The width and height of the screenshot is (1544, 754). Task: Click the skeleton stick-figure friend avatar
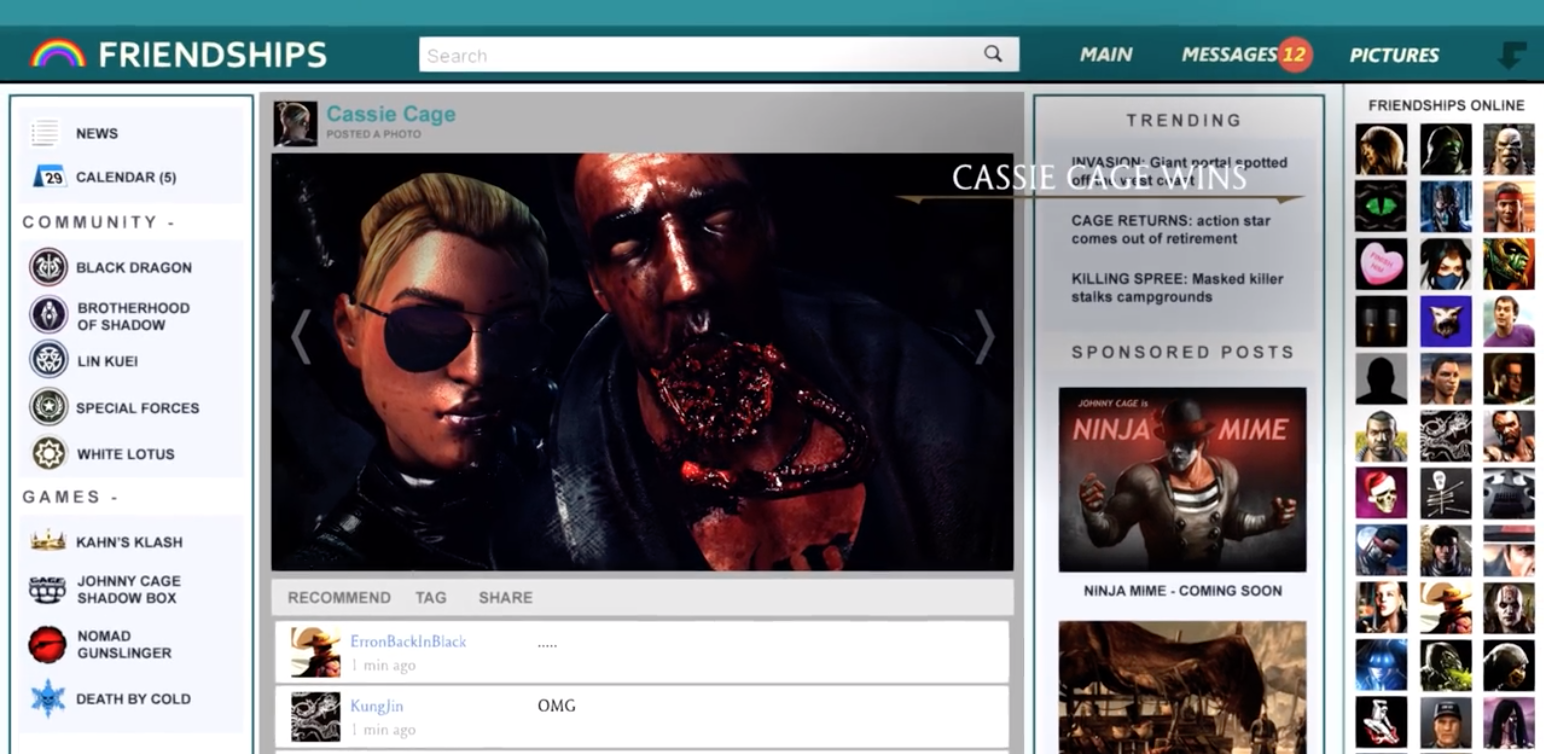pos(1445,493)
